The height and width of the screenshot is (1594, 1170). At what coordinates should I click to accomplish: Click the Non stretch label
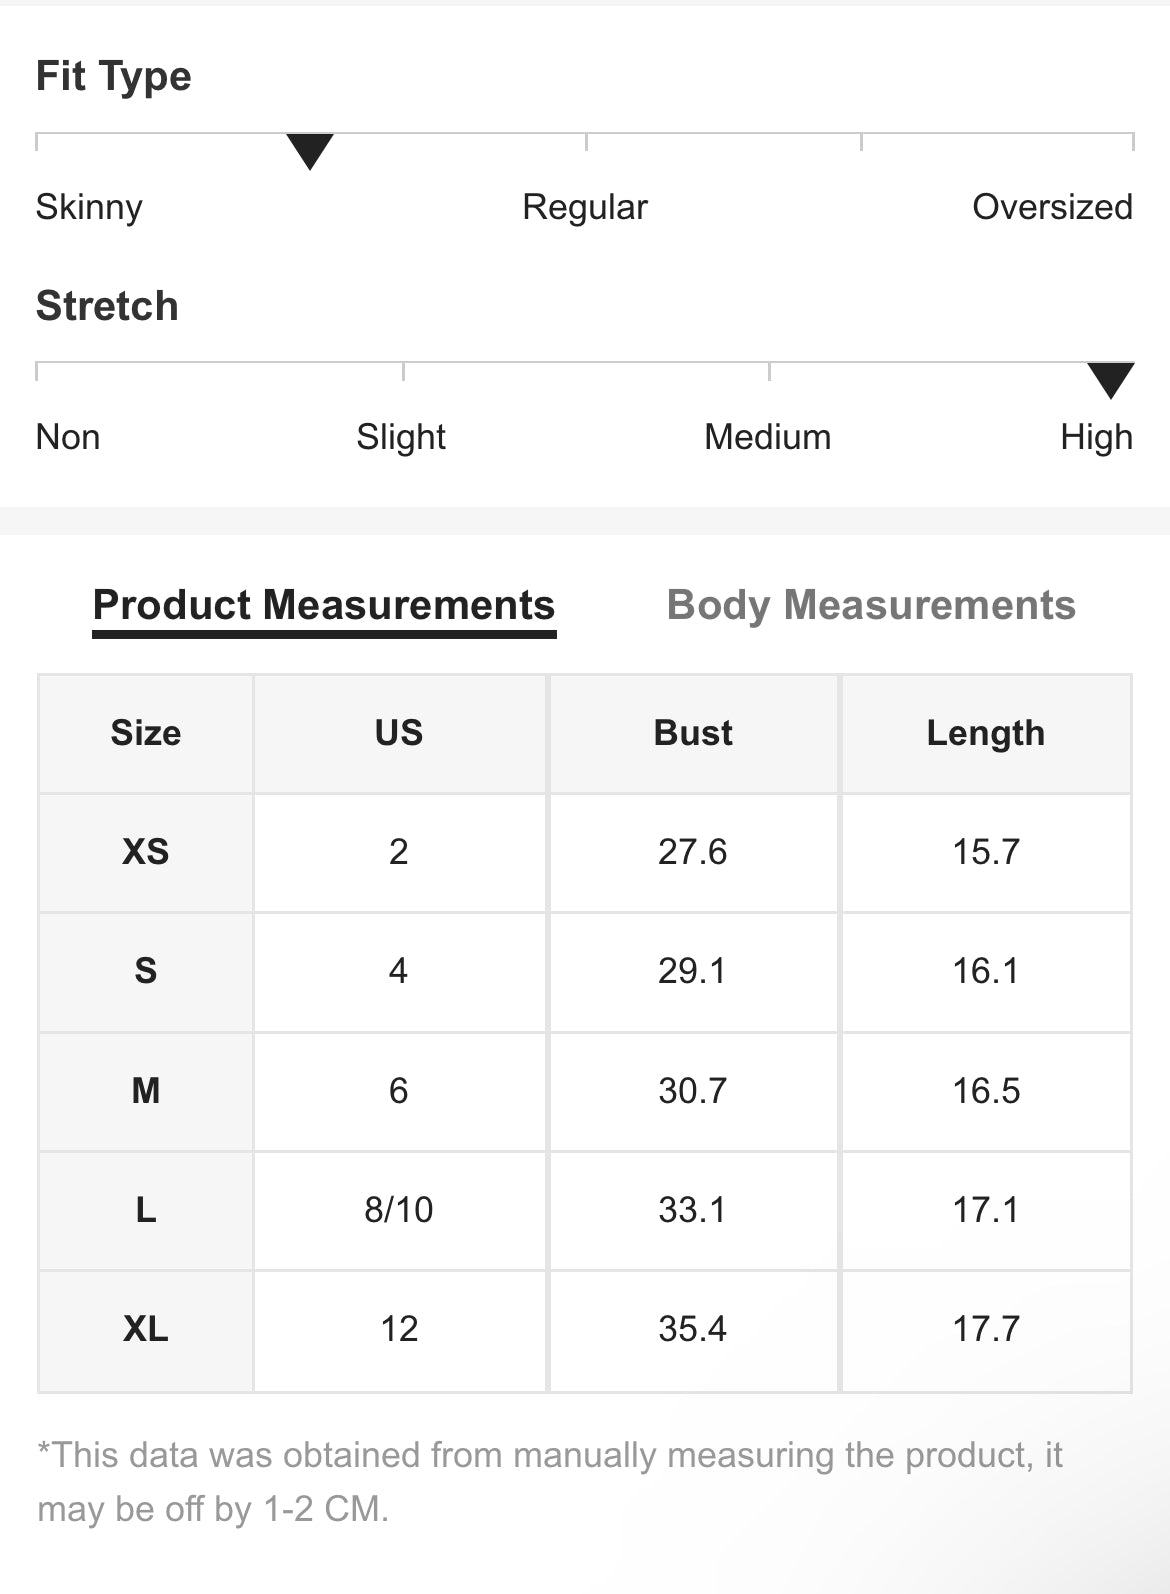pos(68,437)
